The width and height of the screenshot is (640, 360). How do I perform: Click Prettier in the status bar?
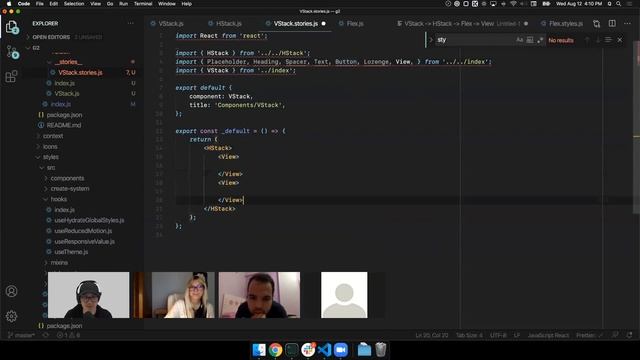589,335
